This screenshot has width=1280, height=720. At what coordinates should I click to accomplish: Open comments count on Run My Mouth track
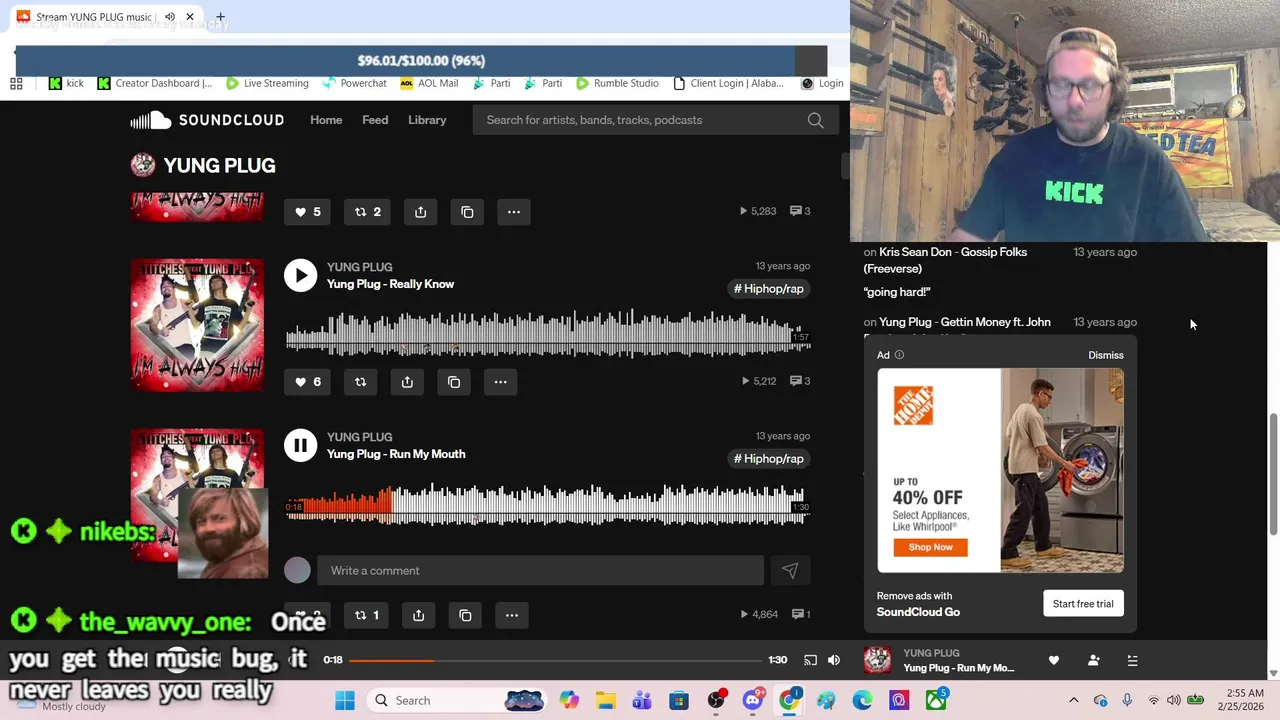[x=800, y=614]
